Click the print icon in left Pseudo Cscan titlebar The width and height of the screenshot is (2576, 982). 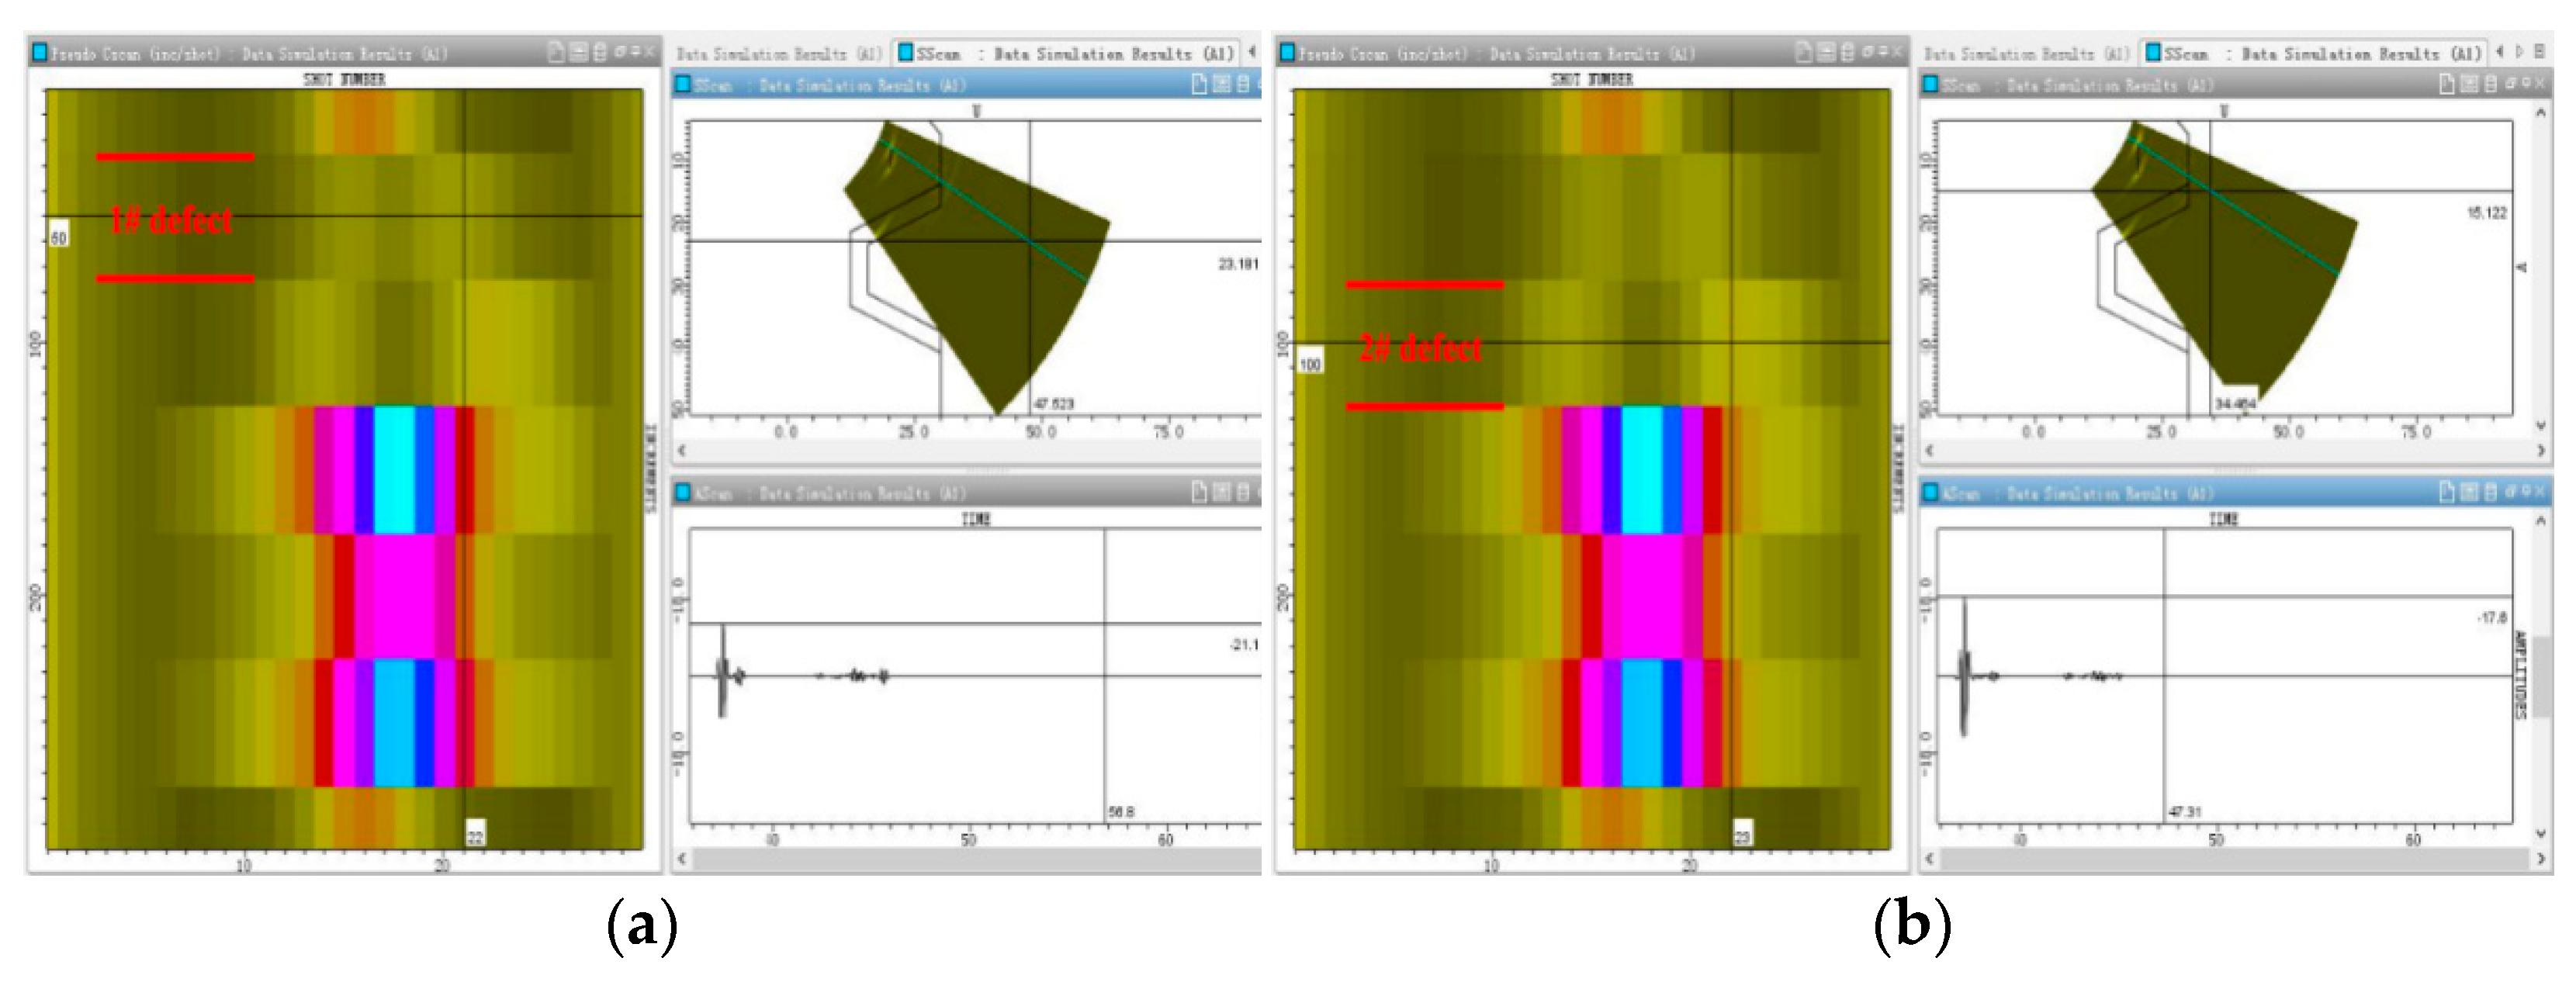[x=599, y=52]
